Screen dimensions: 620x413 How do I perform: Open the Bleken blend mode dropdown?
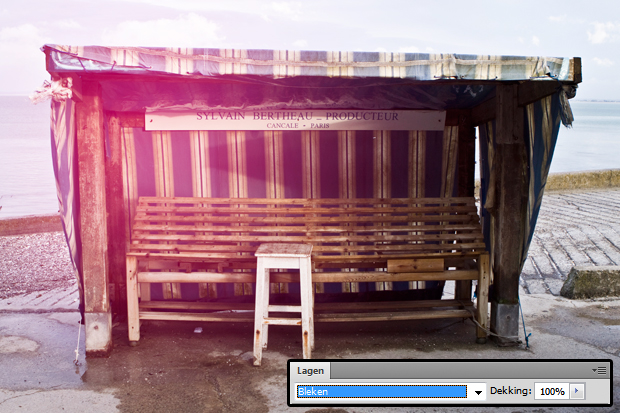478,392
